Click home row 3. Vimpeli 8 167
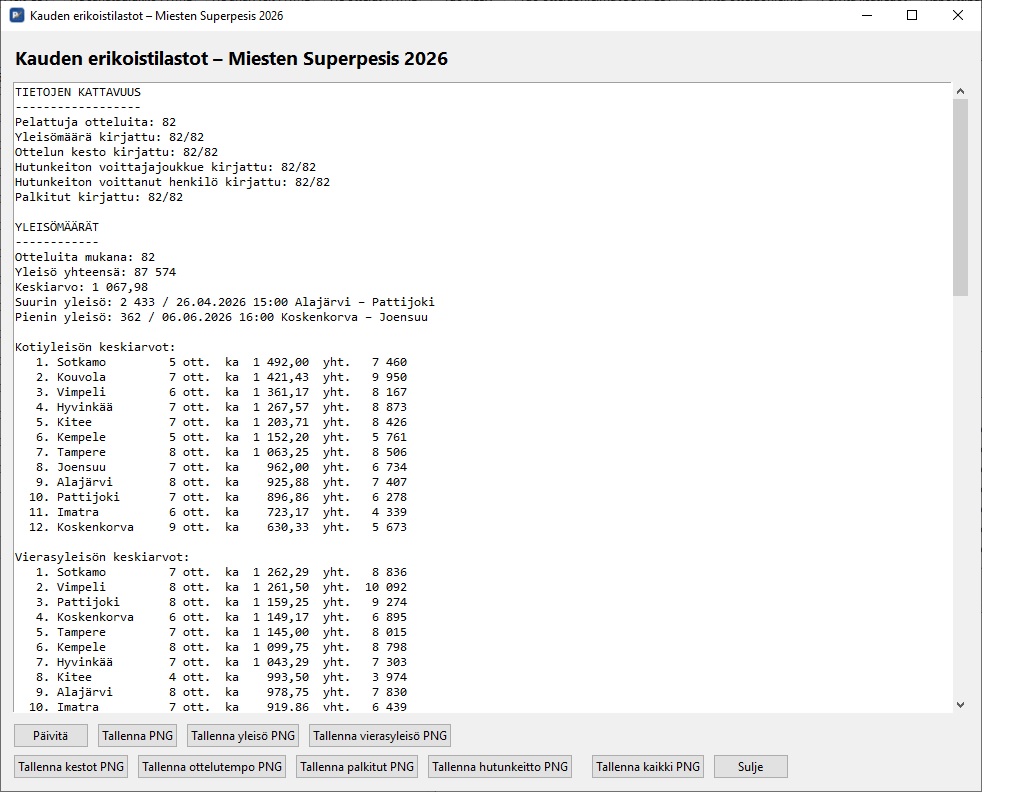This screenshot has width=1024, height=792. [x=221, y=392]
